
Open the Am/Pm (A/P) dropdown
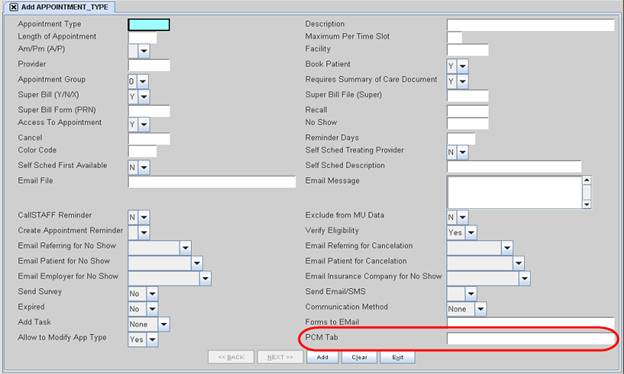[144, 51]
